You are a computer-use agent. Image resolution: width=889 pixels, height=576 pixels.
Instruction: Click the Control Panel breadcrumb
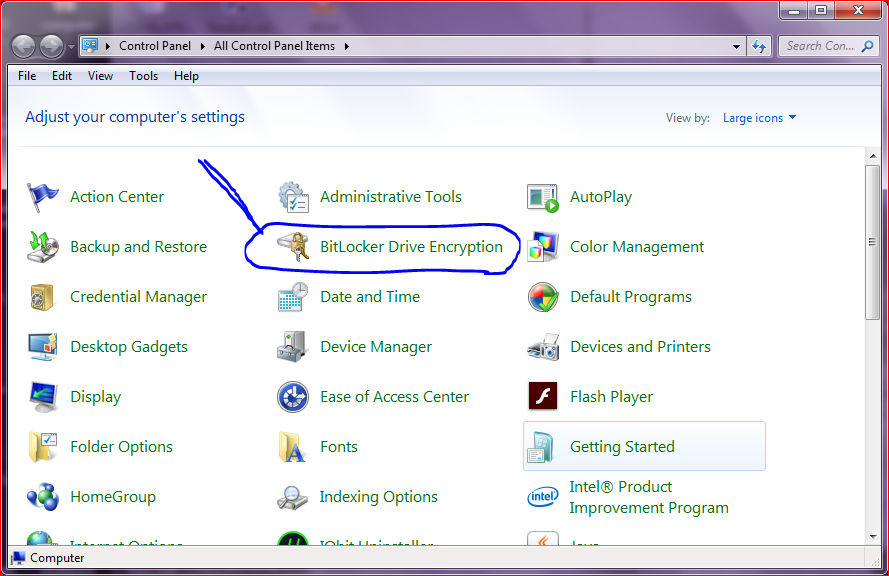[155, 46]
